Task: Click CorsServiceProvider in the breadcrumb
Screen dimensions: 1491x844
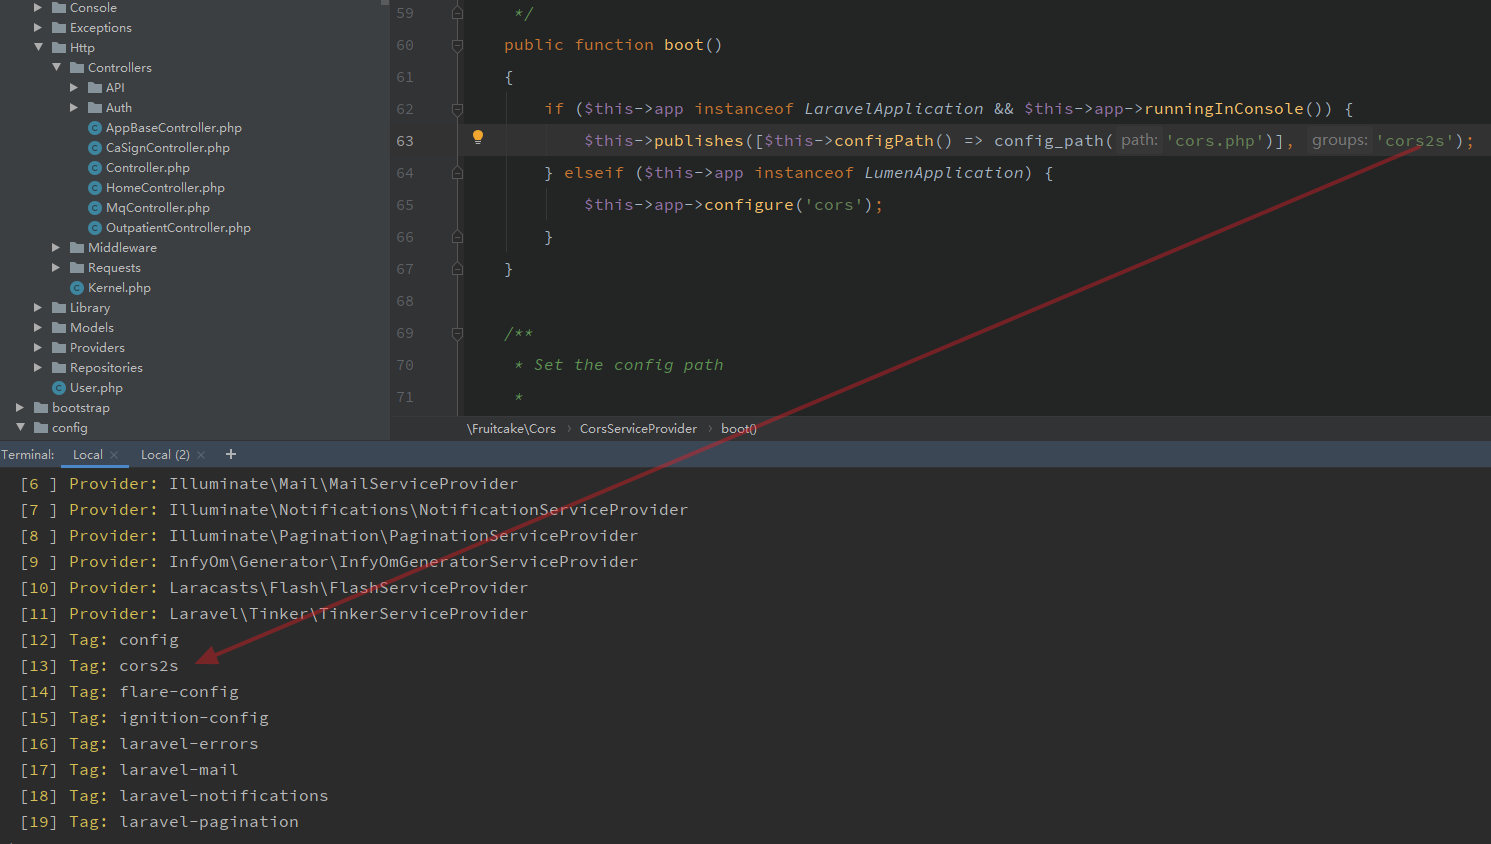Action: (x=638, y=429)
